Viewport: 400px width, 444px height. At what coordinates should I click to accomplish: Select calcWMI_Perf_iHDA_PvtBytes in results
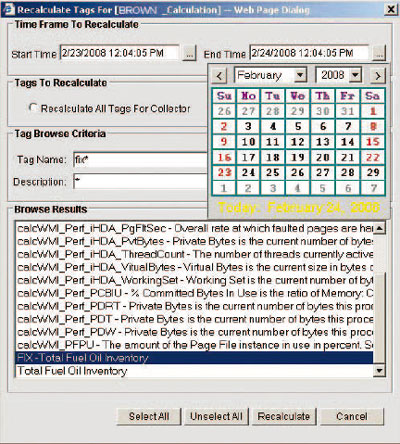tap(194, 241)
